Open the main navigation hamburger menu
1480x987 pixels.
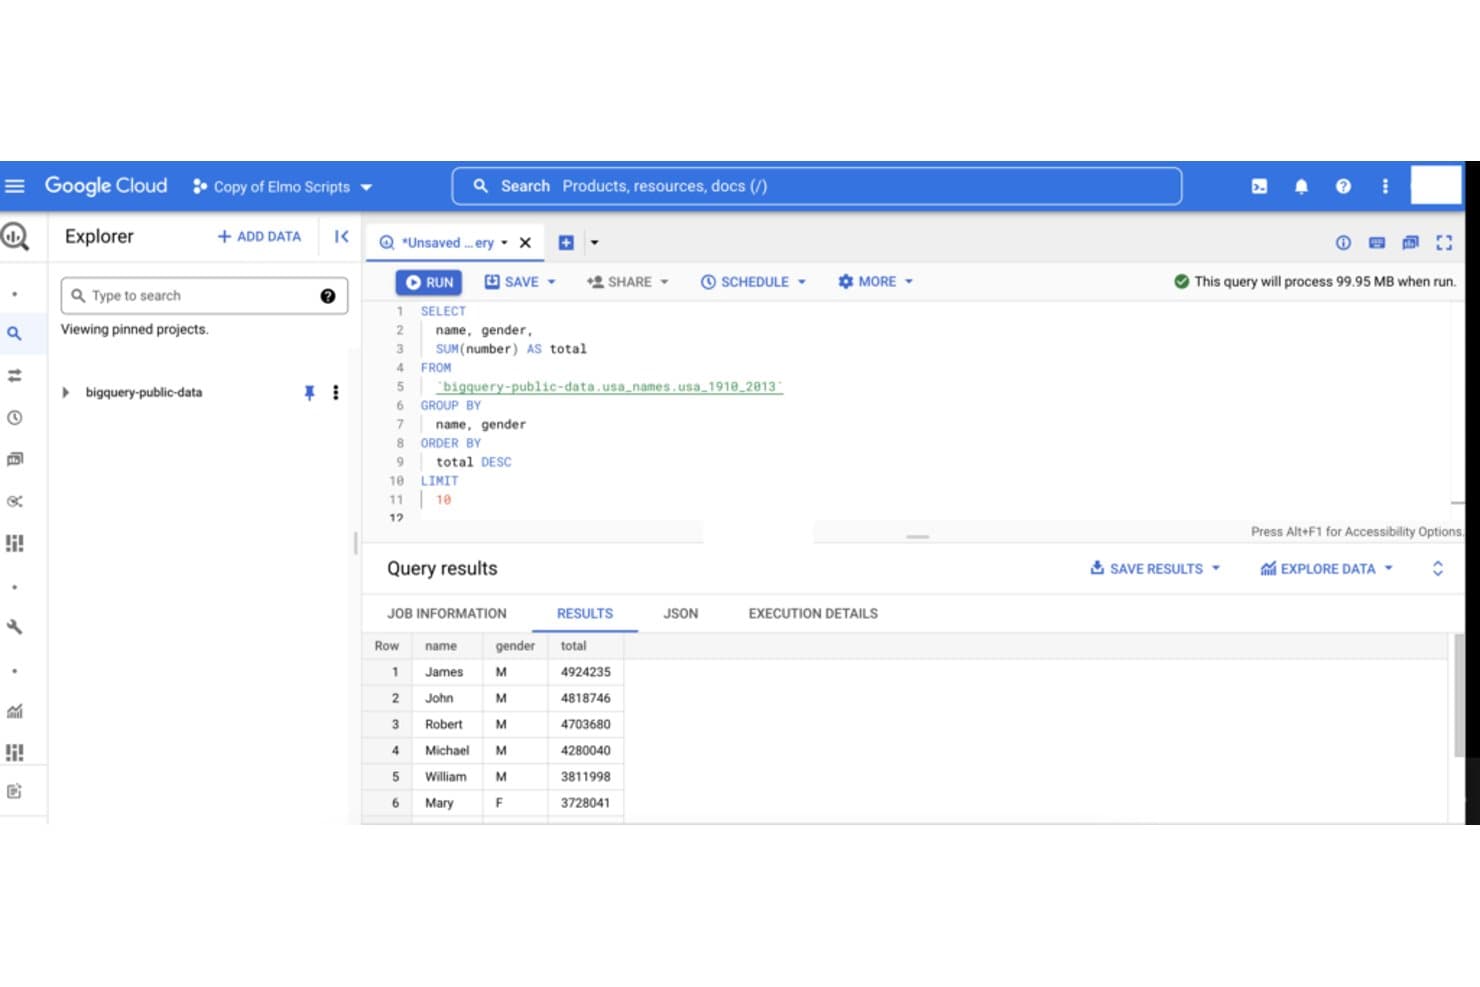click(15, 186)
